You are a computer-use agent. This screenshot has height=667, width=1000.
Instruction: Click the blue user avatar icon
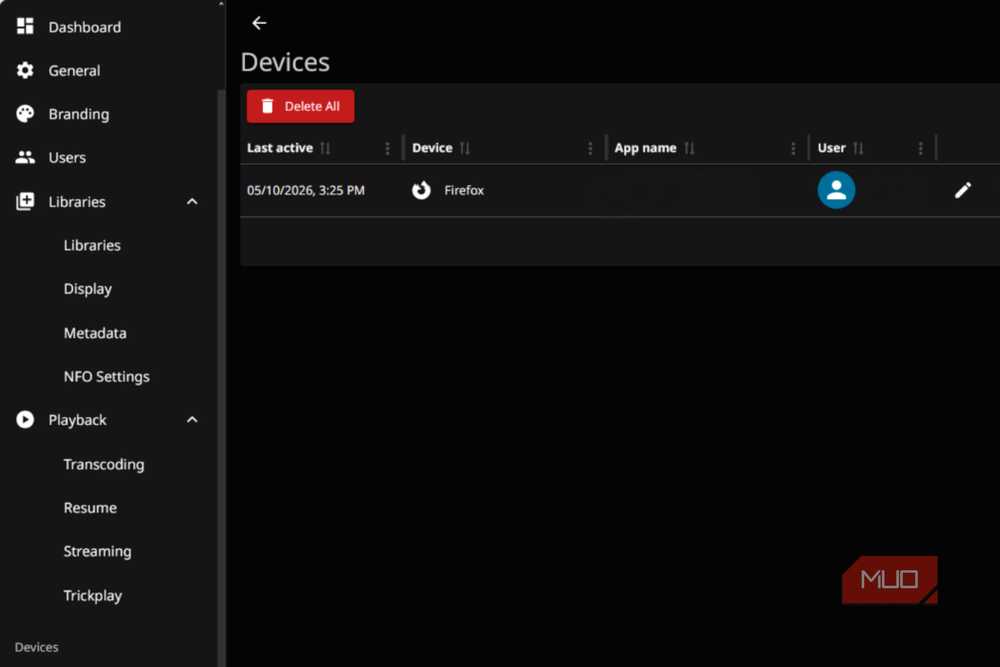coord(836,190)
